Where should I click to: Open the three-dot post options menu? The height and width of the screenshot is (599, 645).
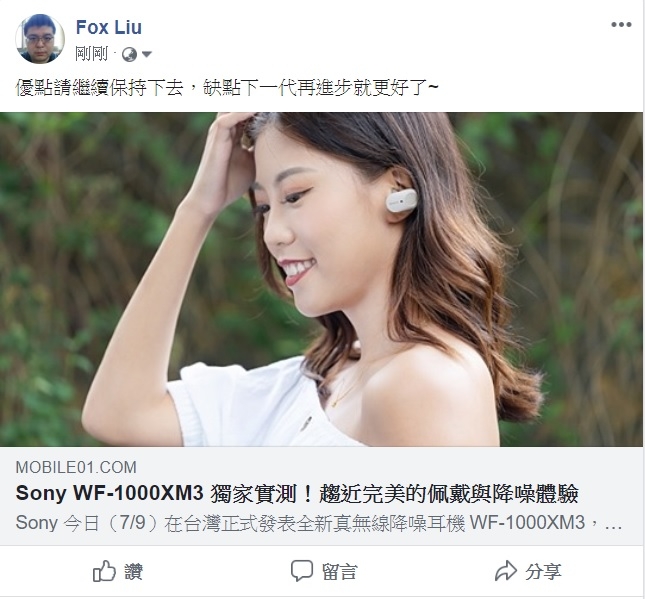621,25
